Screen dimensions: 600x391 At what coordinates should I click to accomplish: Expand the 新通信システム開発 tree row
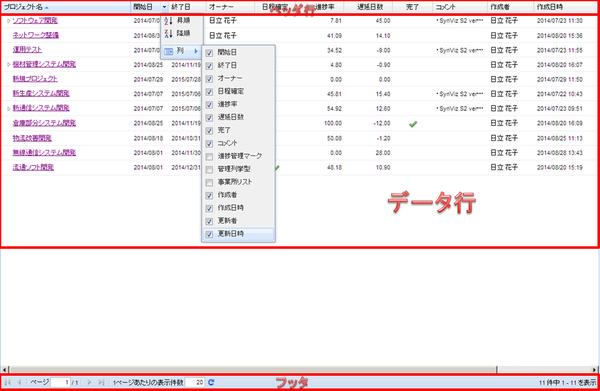8,109
